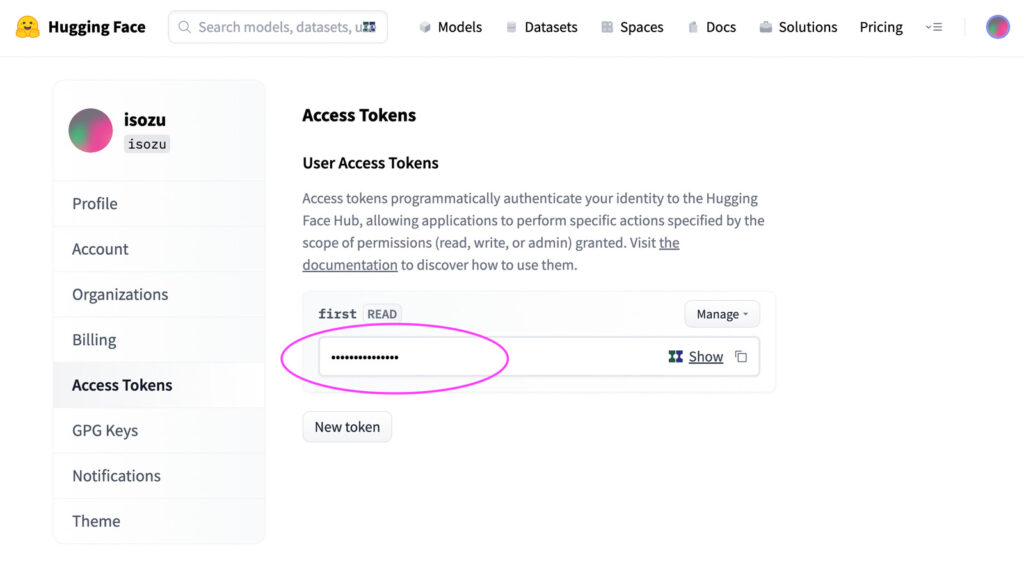This screenshot has width=1024, height=573.
Task: Go to the Pricing page
Action: [x=881, y=27]
